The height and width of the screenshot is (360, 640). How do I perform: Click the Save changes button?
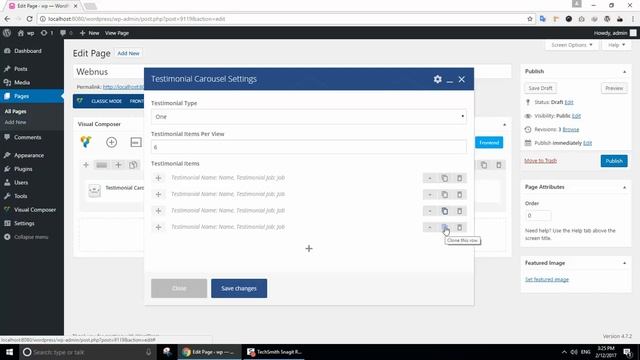point(239,288)
